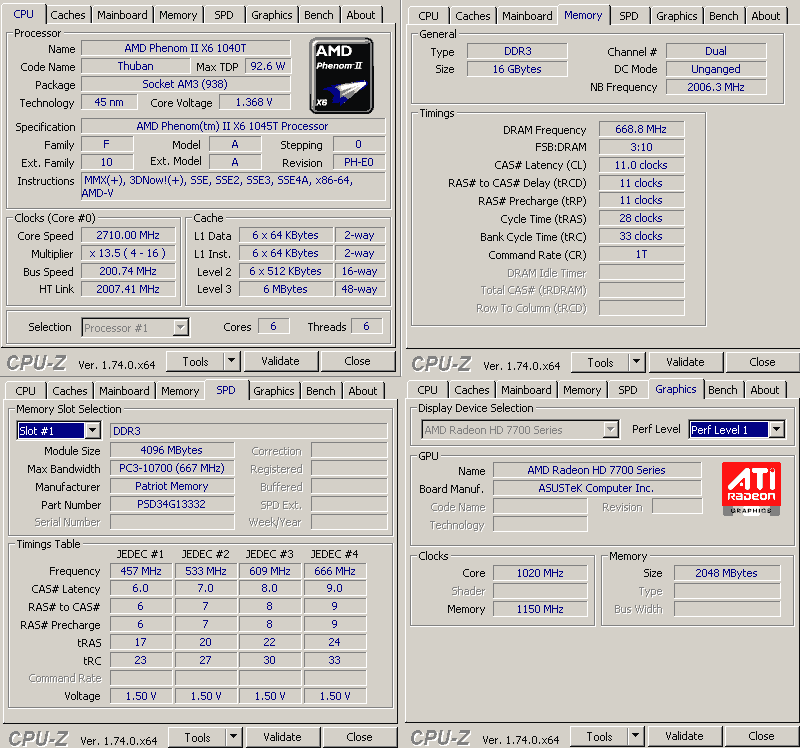Select SPD tab in Memory window
The height and width of the screenshot is (748, 800).
click(629, 16)
